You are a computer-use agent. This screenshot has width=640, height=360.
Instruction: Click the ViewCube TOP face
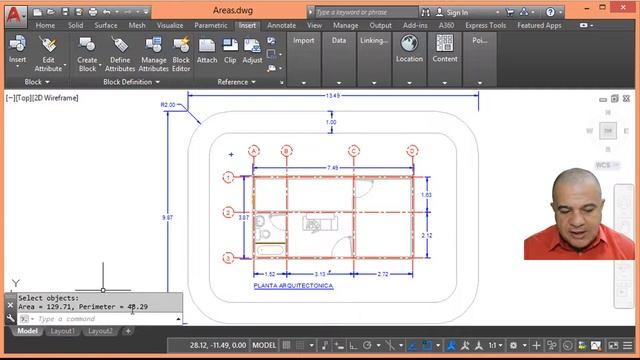608,131
